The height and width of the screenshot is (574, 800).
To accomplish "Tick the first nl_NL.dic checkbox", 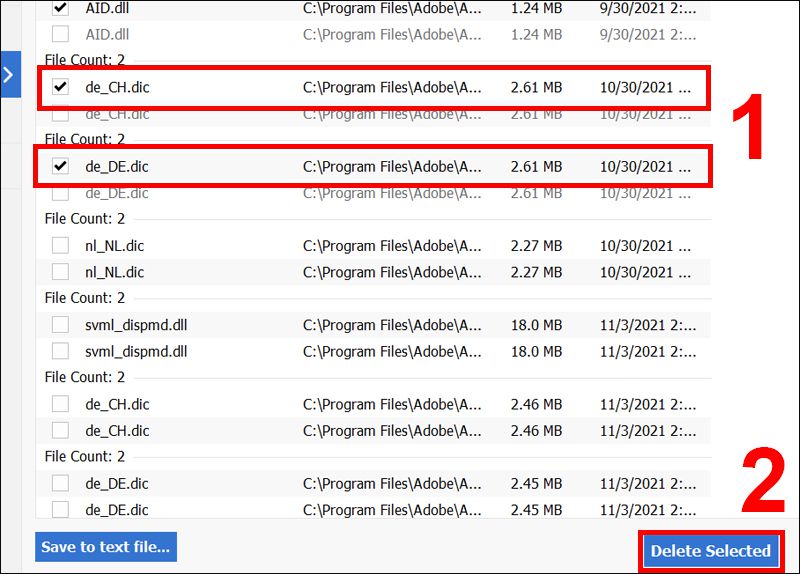I will coord(61,246).
